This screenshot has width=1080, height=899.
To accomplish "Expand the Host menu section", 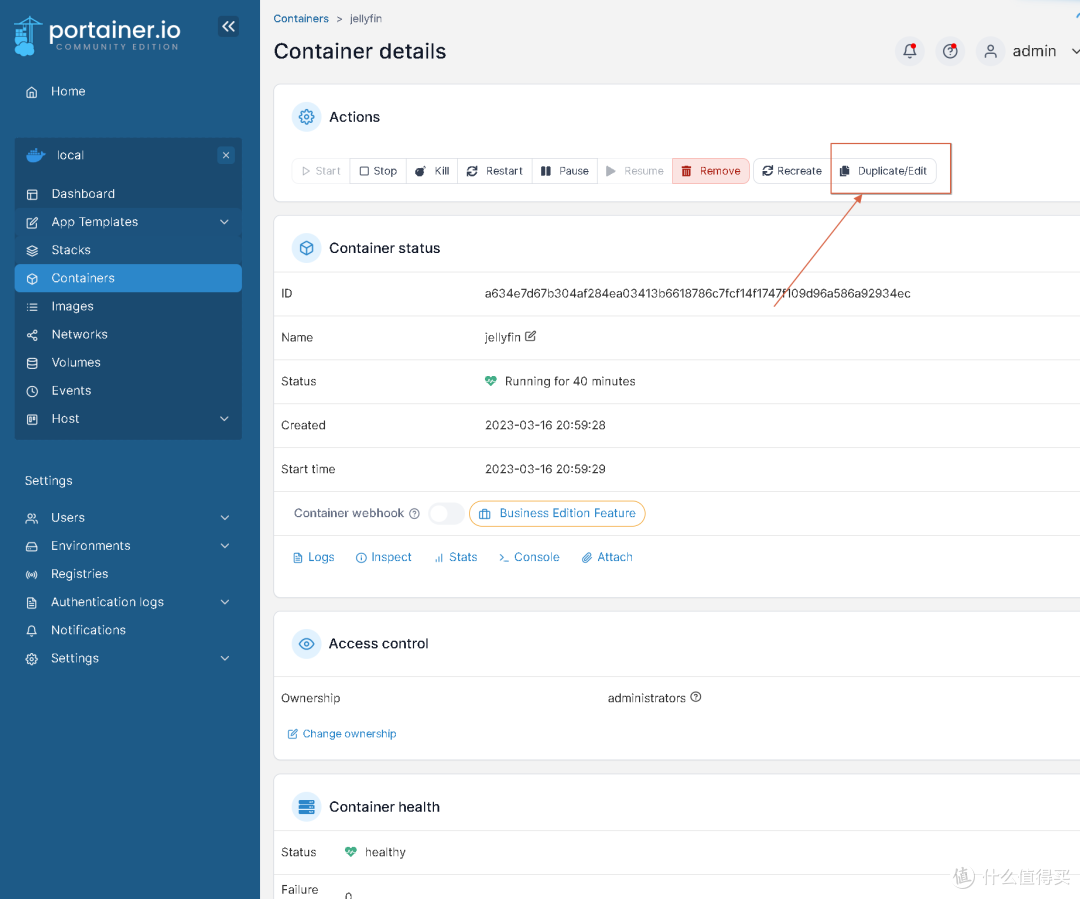I will click(224, 419).
